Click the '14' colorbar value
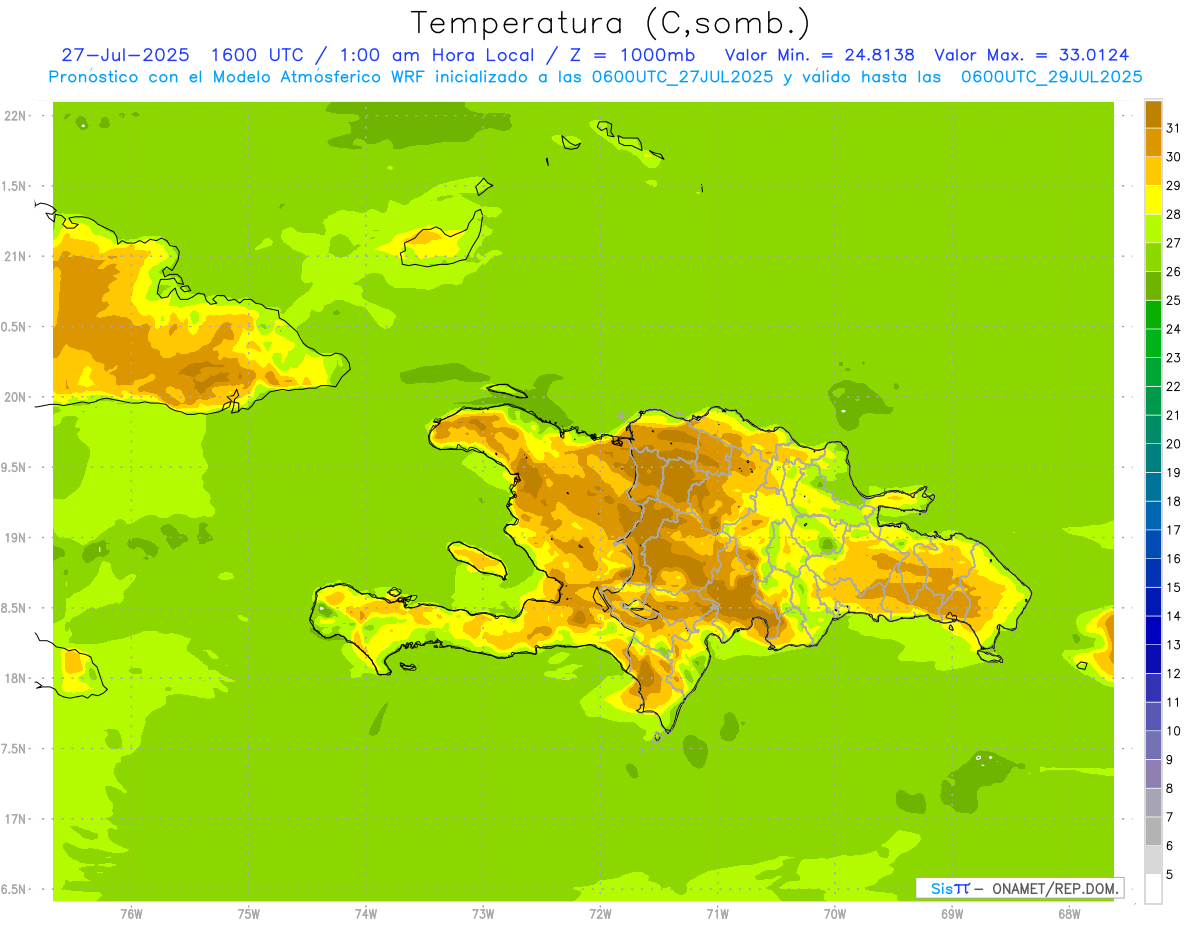 1174,616
